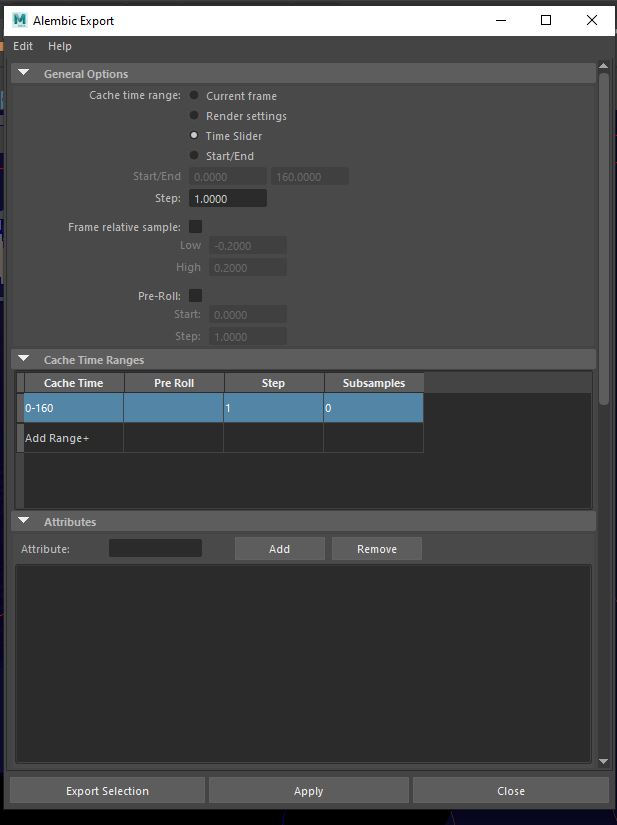Click the Step column header
The image size is (617, 825).
click(x=274, y=383)
